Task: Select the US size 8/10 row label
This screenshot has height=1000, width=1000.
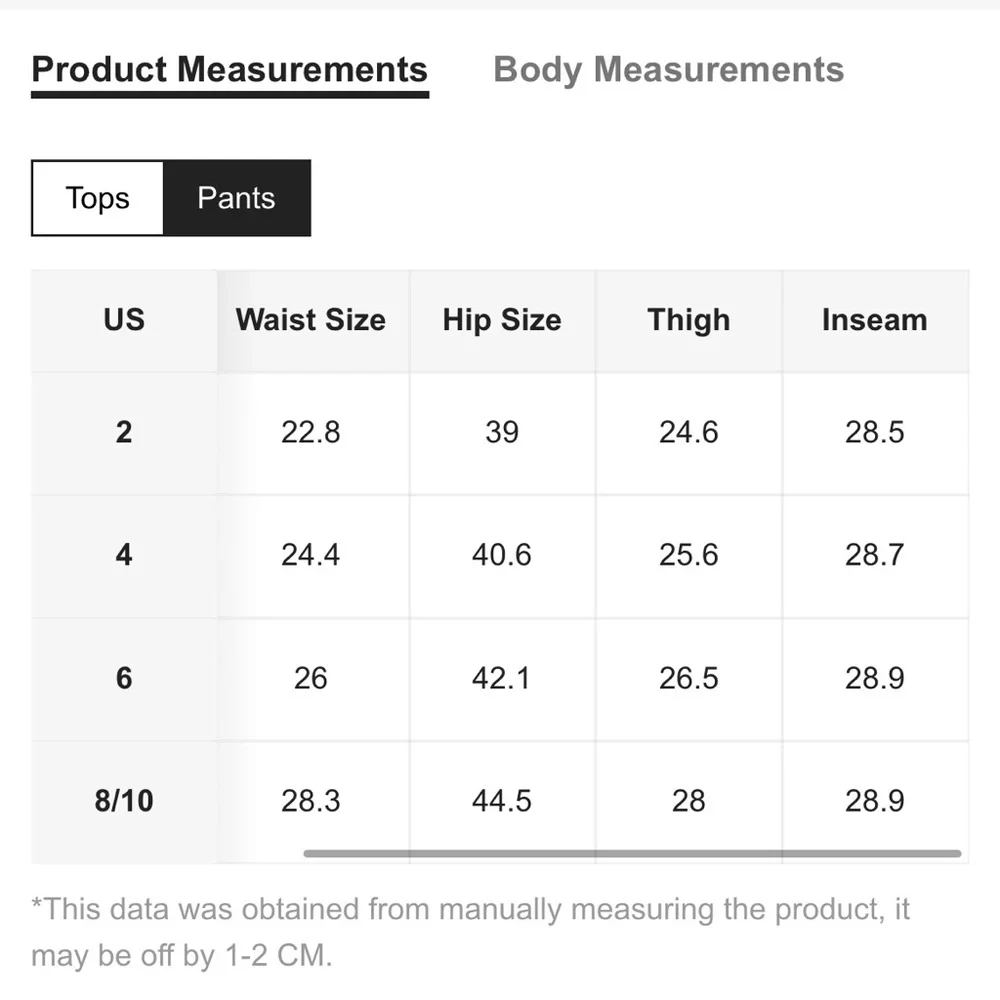Action: point(124,801)
